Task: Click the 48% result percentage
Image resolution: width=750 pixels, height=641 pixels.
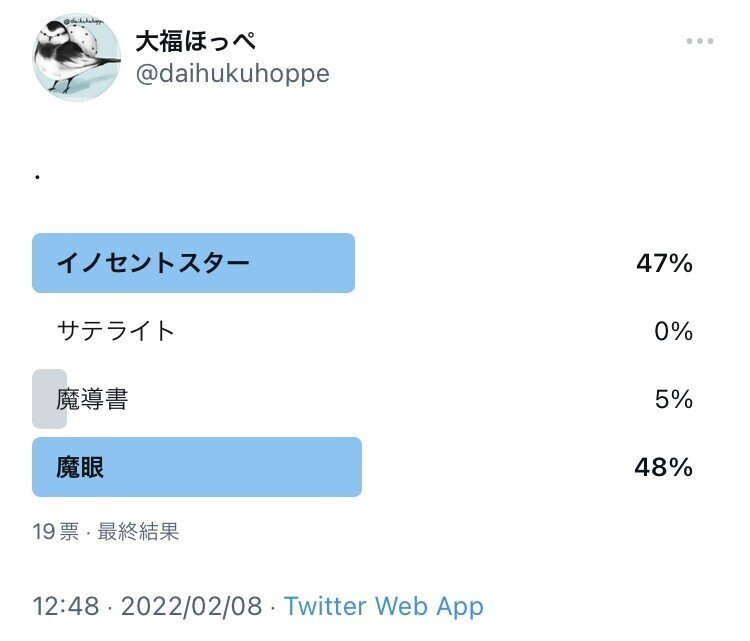Action: (664, 468)
